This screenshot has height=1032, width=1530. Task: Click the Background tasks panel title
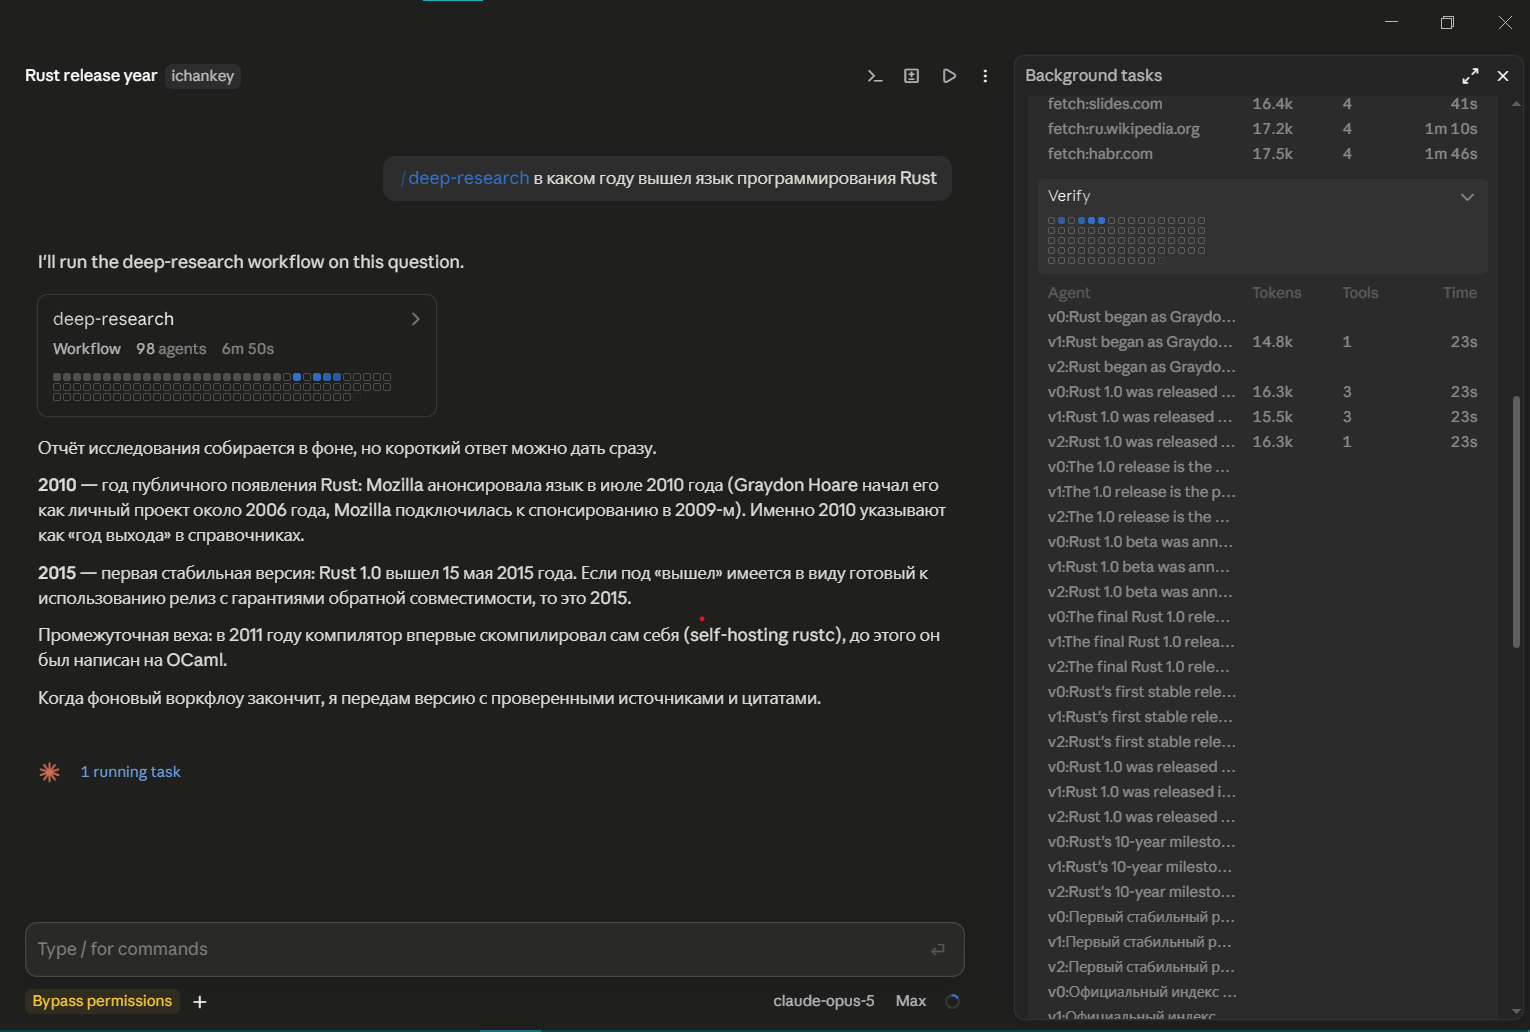(x=1093, y=76)
